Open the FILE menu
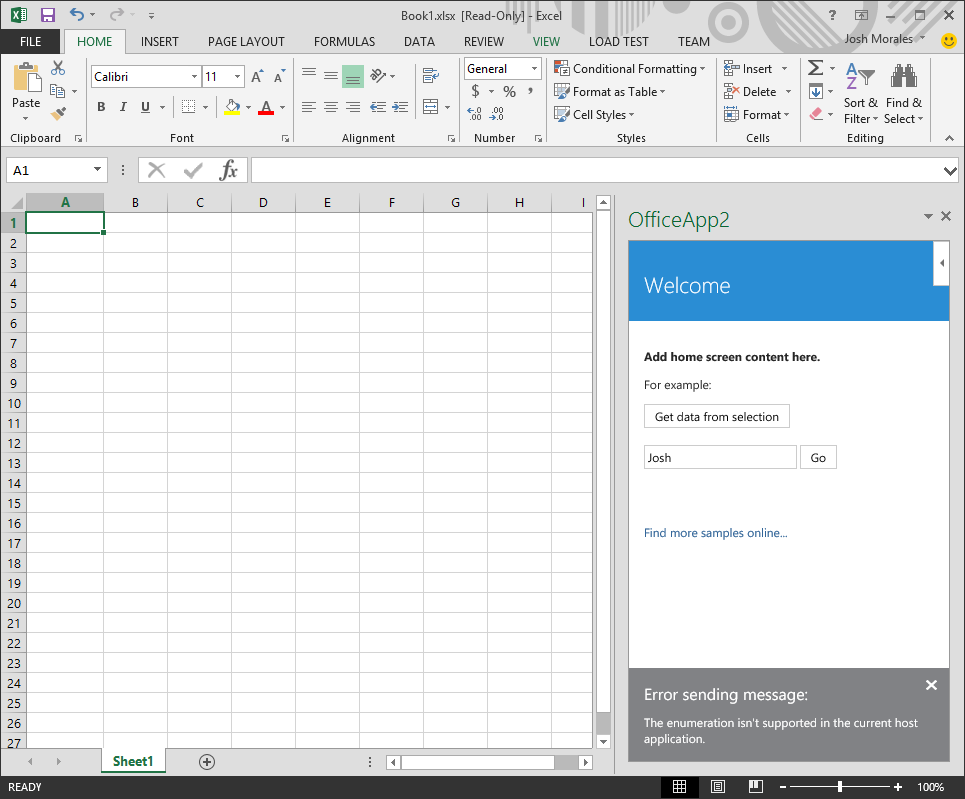The width and height of the screenshot is (965, 799). [30, 41]
